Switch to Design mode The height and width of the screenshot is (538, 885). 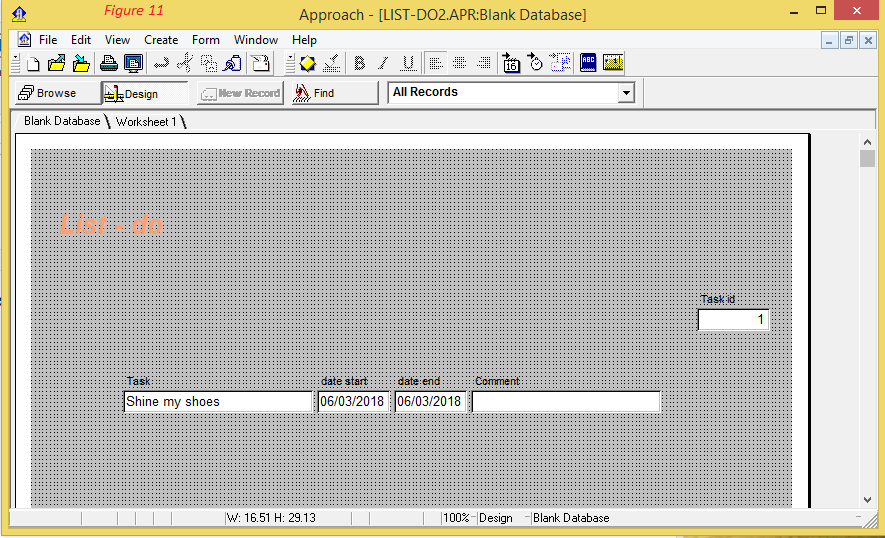coord(145,93)
